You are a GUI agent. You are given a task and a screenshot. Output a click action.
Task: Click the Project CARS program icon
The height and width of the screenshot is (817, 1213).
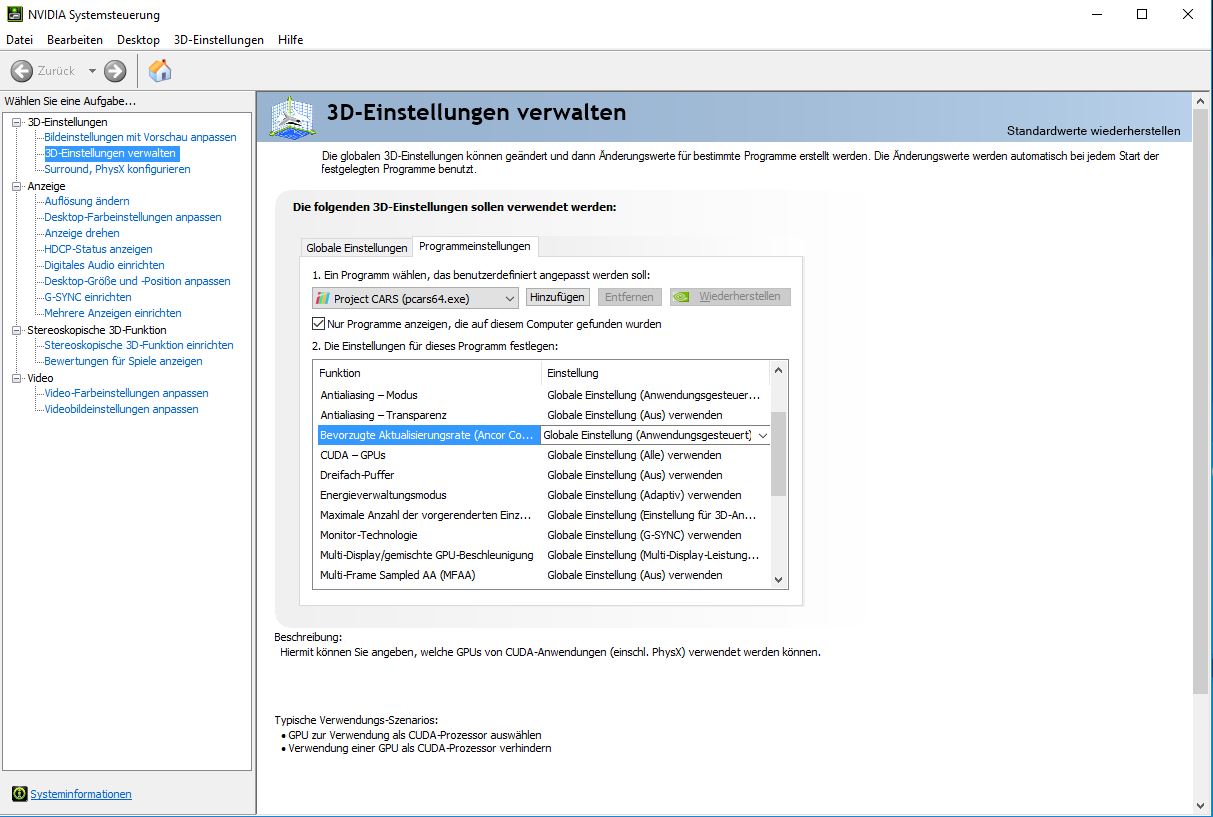[x=322, y=298]
